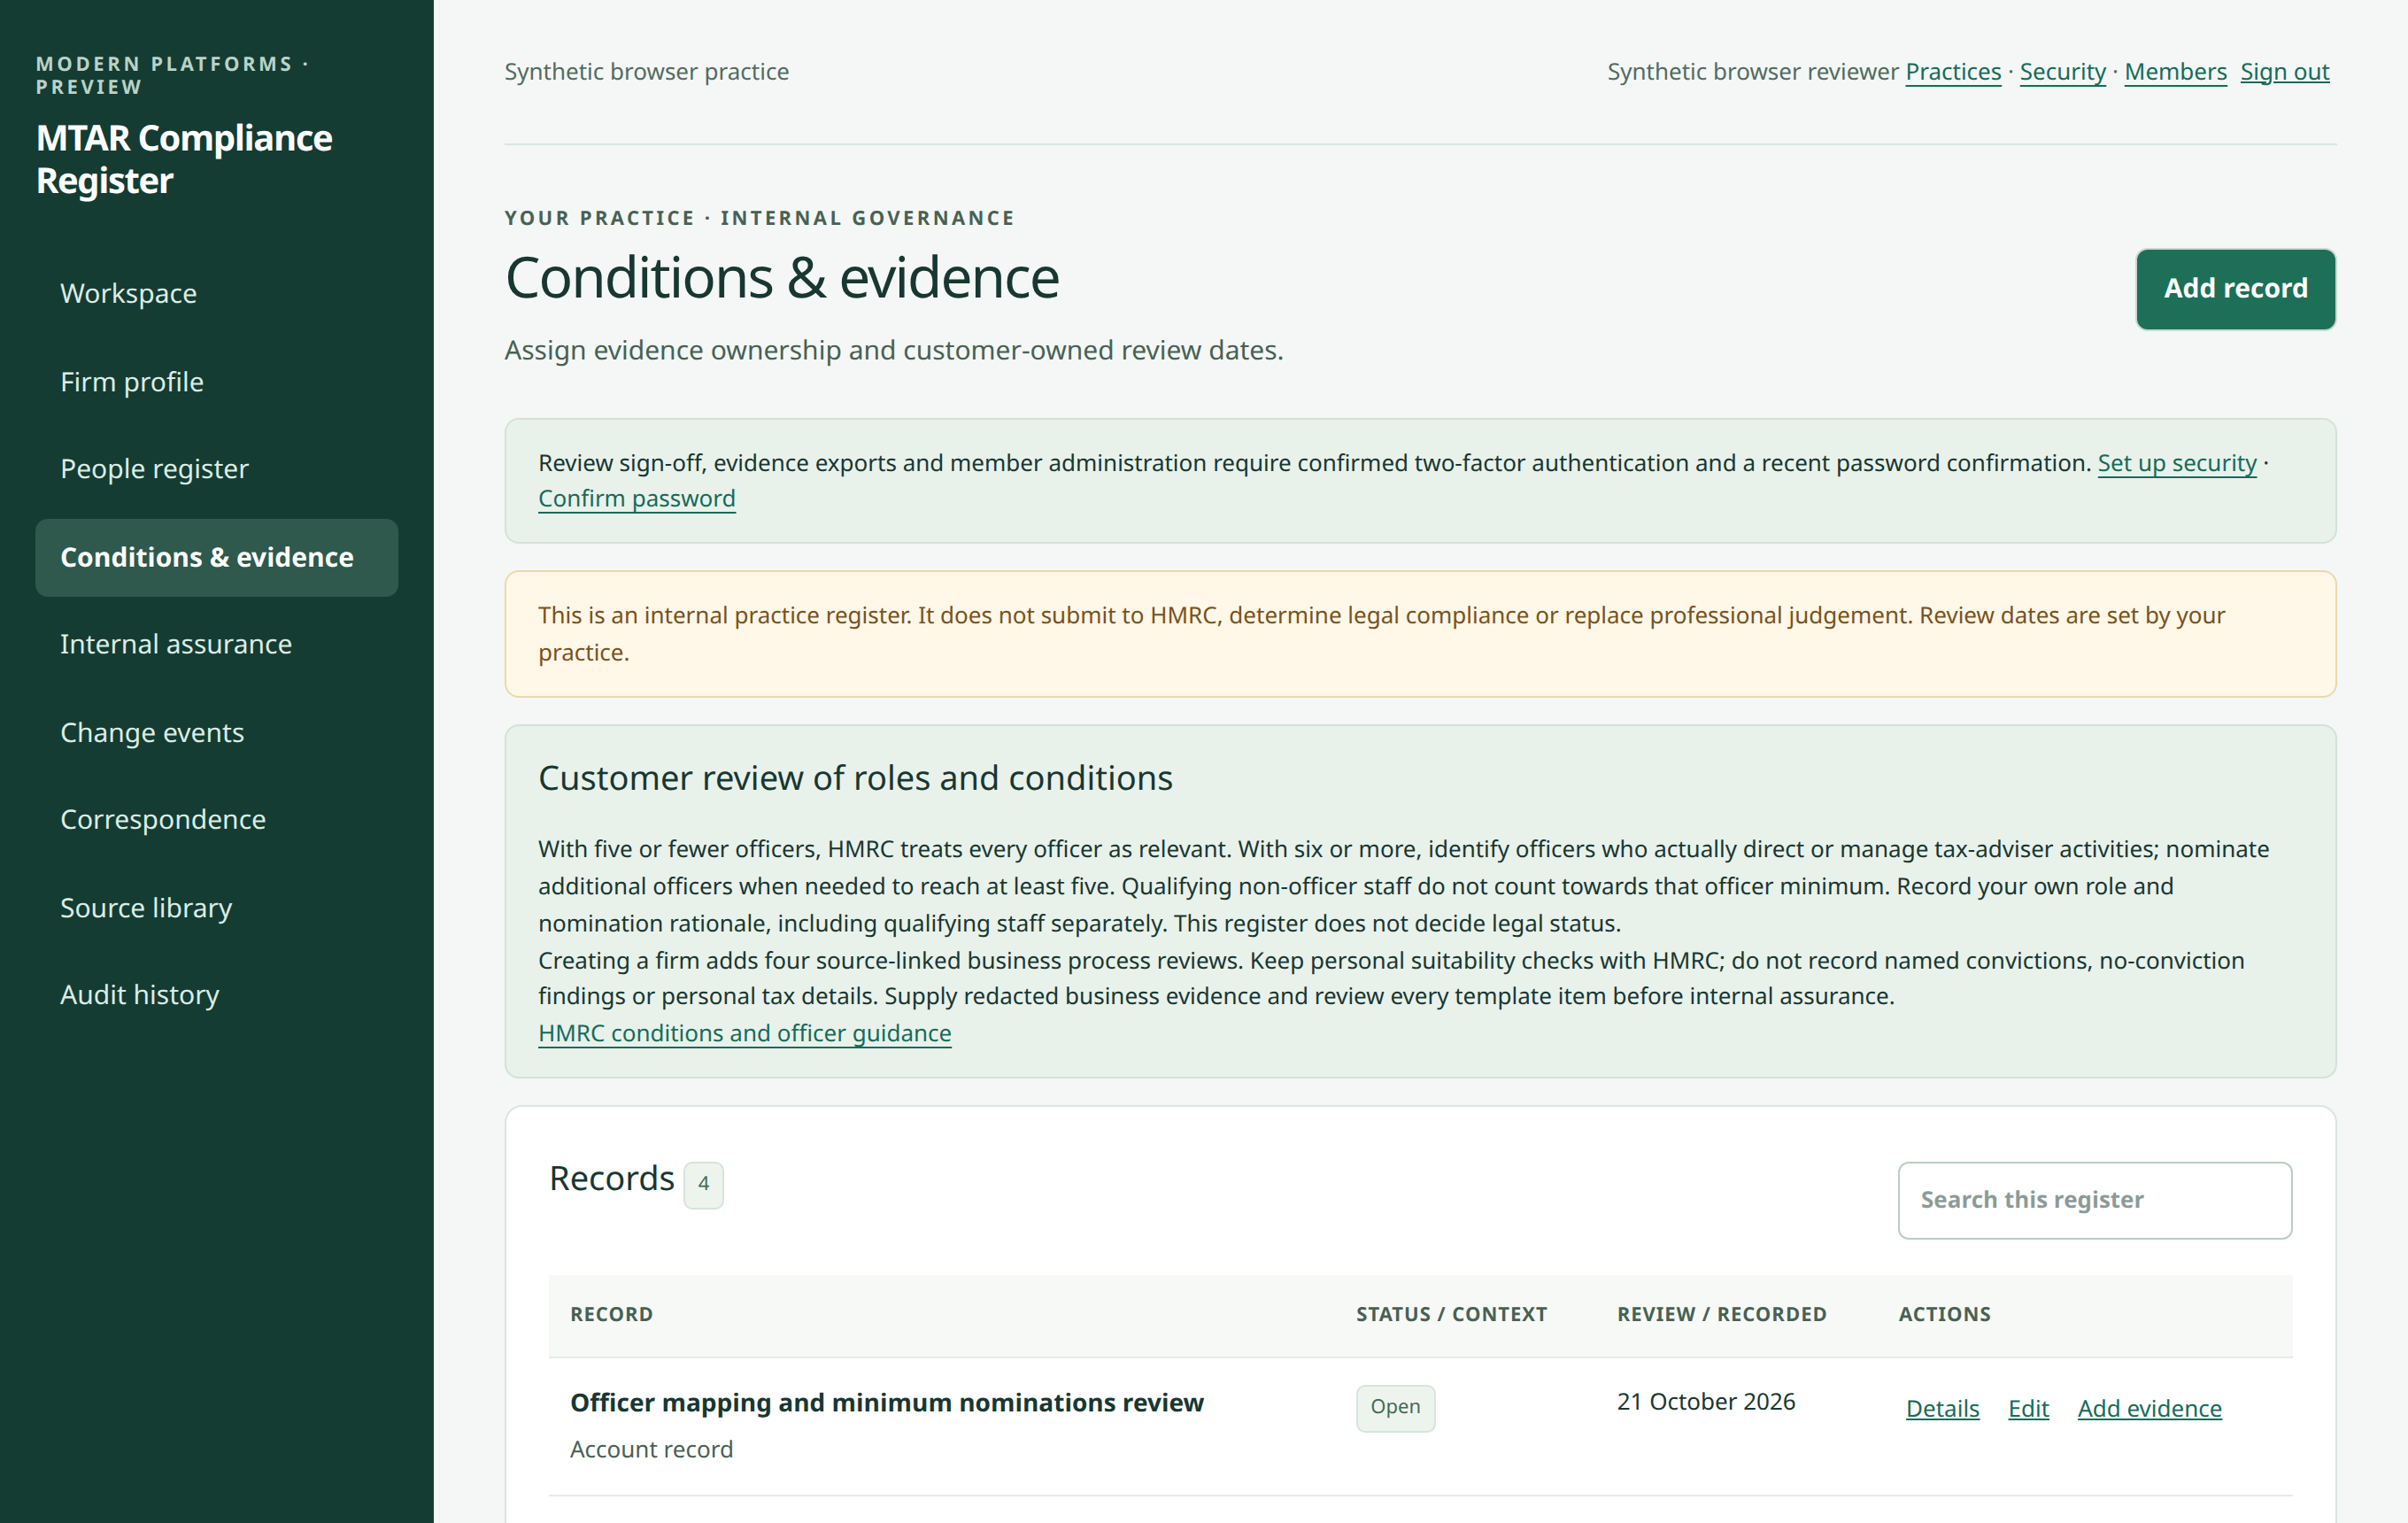Viewport: 2408px width, 1523px height.
Task: Click the 'Synthetic browser practice' header text
Action: [646, 72]
